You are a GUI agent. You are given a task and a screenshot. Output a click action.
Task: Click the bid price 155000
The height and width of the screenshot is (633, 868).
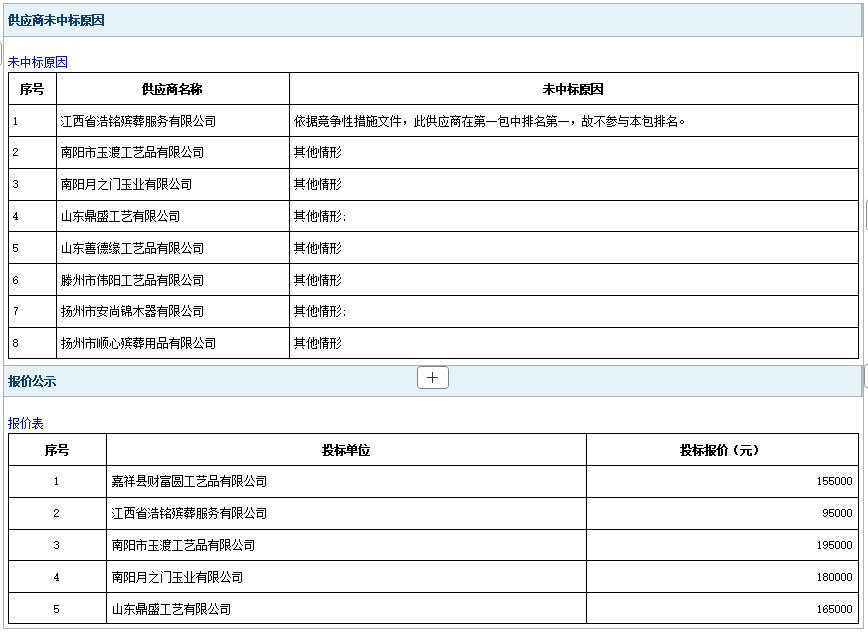click(x=834, y=481)
